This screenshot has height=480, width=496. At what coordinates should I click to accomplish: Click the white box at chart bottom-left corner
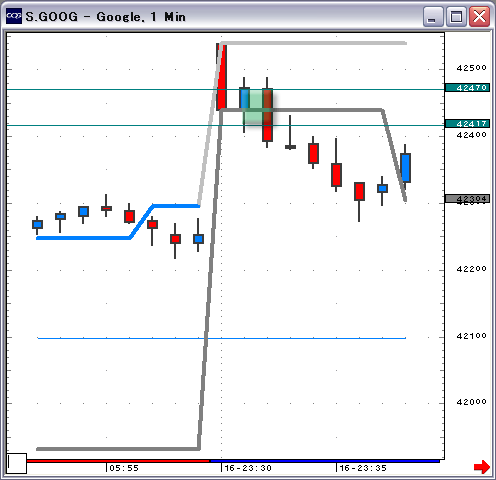[17, 463]
